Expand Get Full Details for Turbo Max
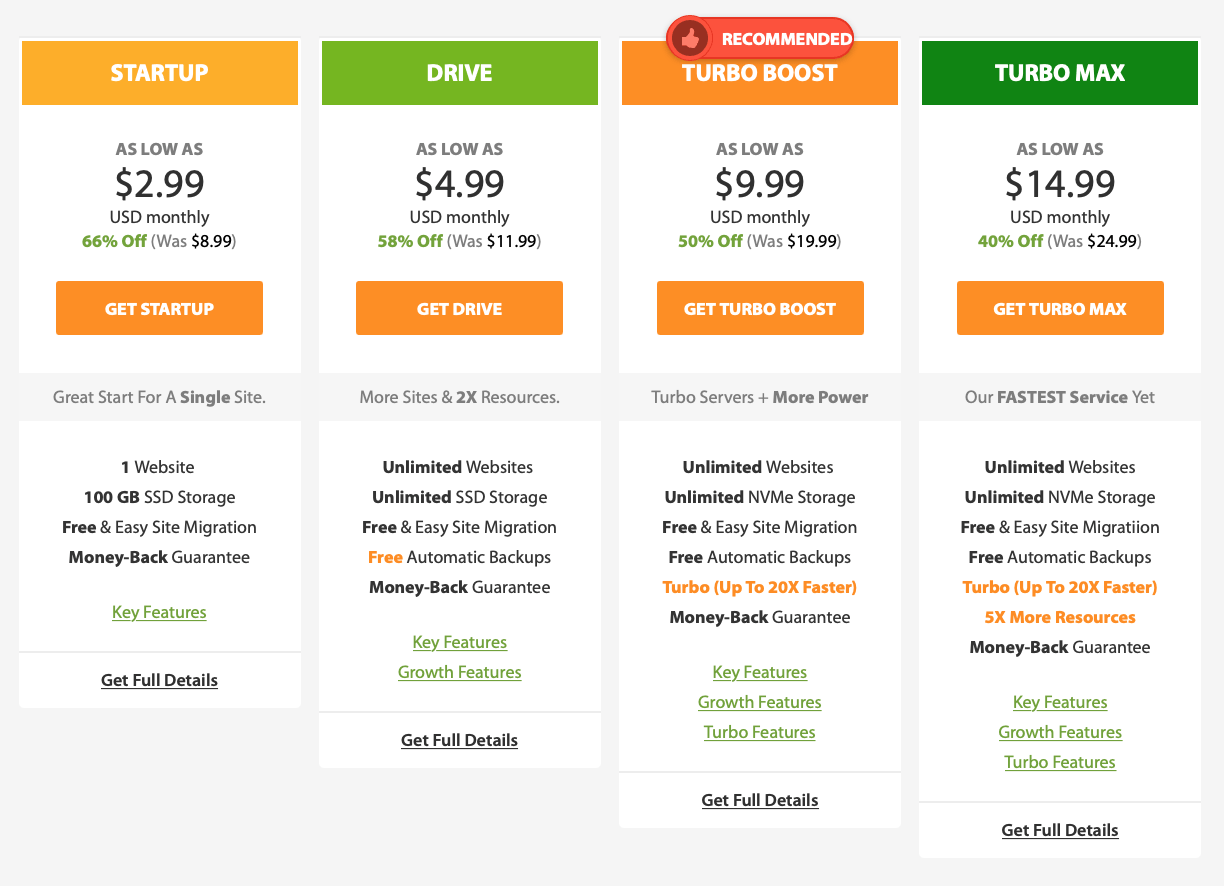The width and height of the screenshot is (1224, 886). click(x=1060, y=829)
